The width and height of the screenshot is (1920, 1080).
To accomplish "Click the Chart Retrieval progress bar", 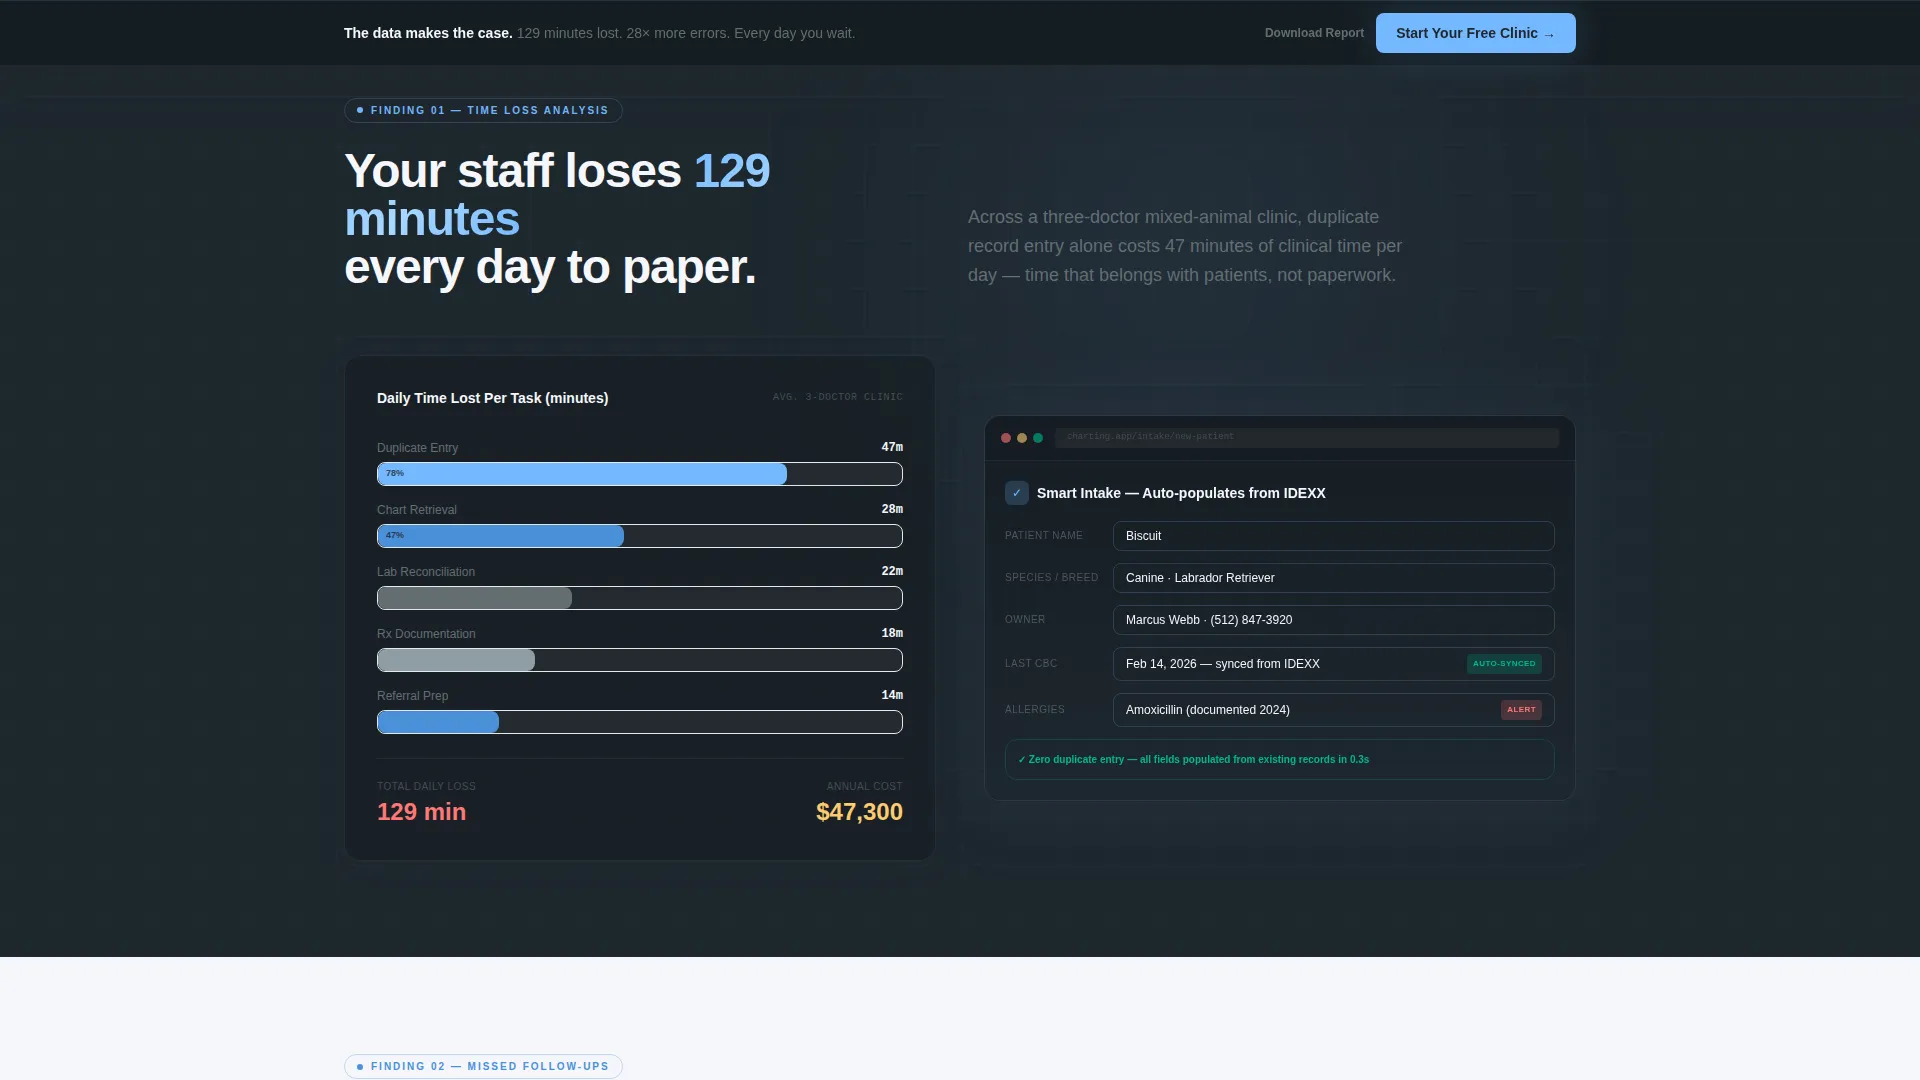I will click(x=640, y=536).
